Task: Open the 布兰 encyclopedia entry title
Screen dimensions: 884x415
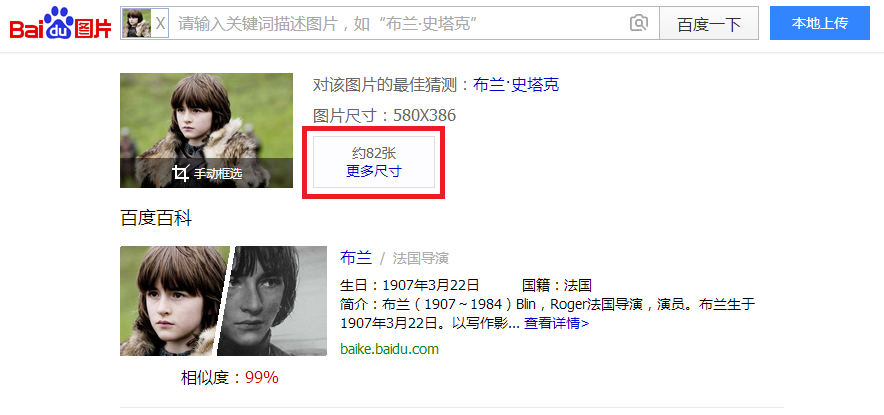Action: pyautogui.click(x=356, y=258)
